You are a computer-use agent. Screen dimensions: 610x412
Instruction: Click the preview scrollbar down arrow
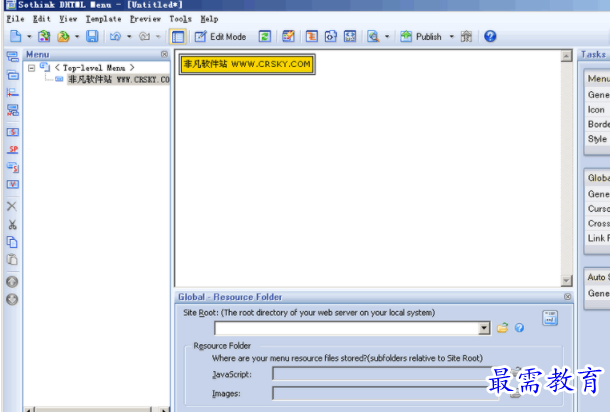click(x=566, y=281)
